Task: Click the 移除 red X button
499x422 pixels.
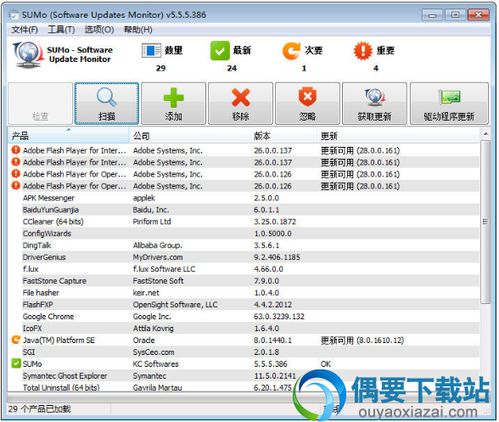Action: [241, 104]
